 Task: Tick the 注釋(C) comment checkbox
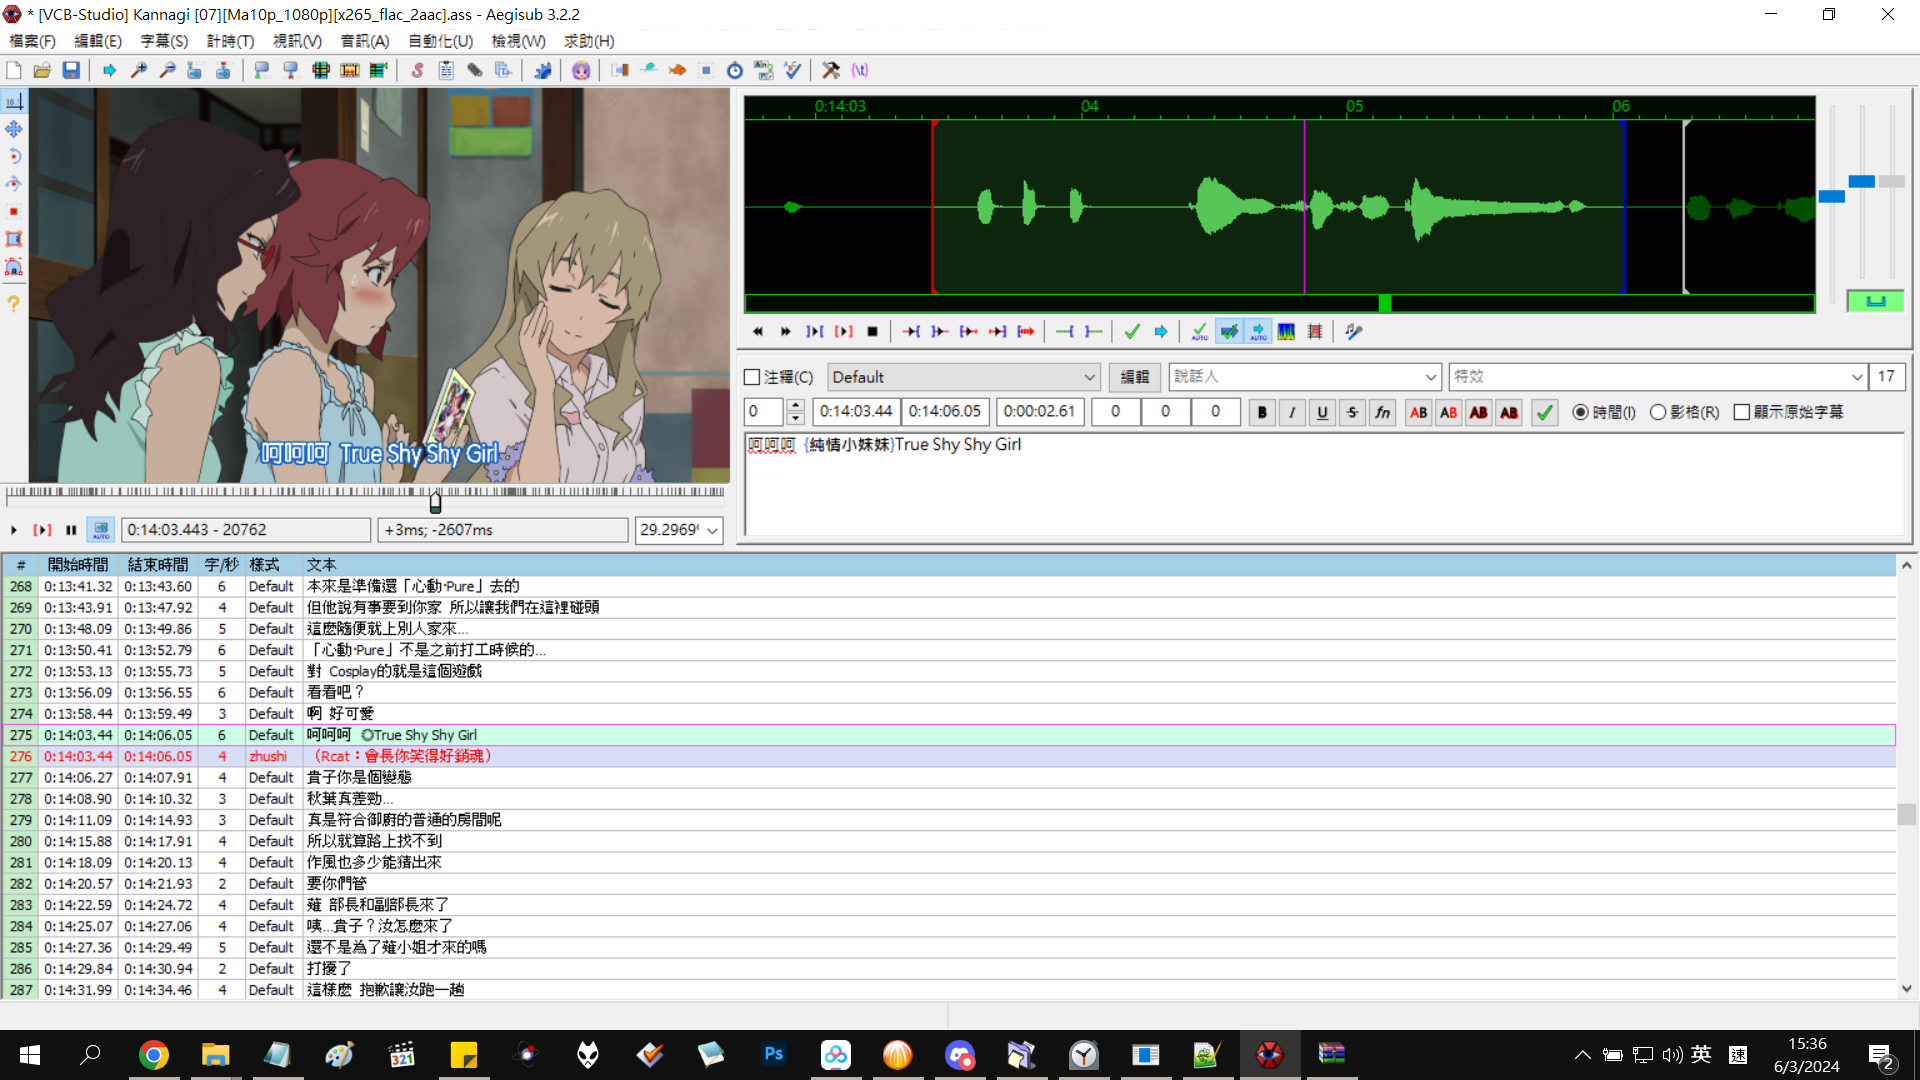point(752,377)
